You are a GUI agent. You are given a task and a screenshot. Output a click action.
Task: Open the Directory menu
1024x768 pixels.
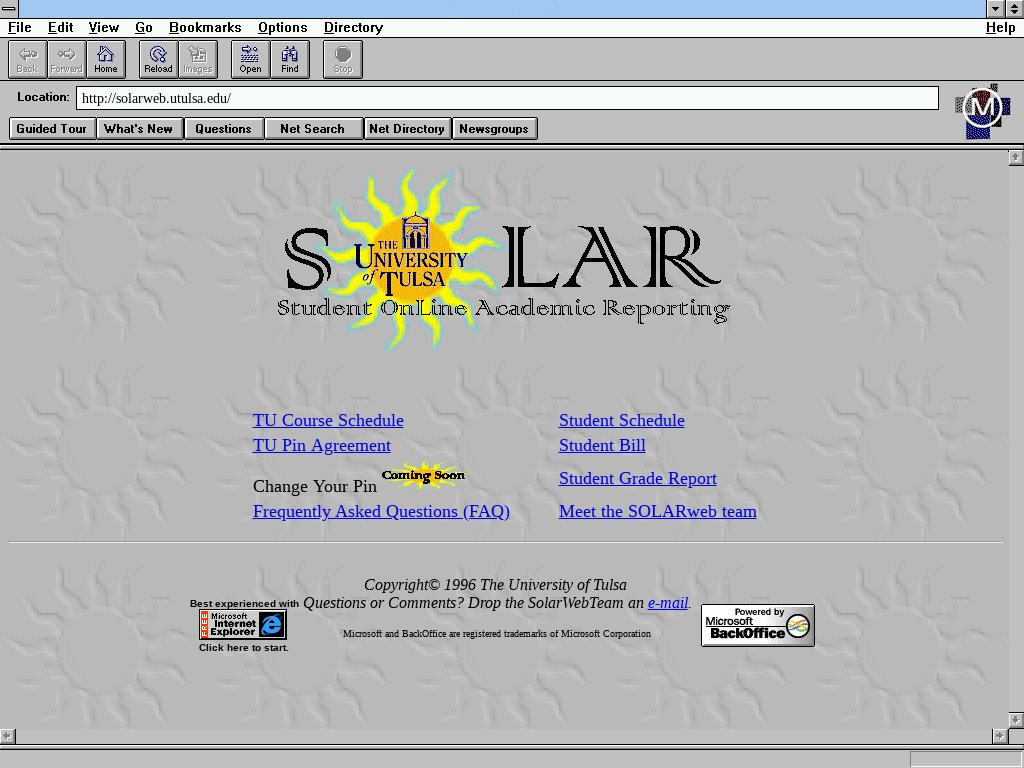pyautogui.click(x=353, y=27)
